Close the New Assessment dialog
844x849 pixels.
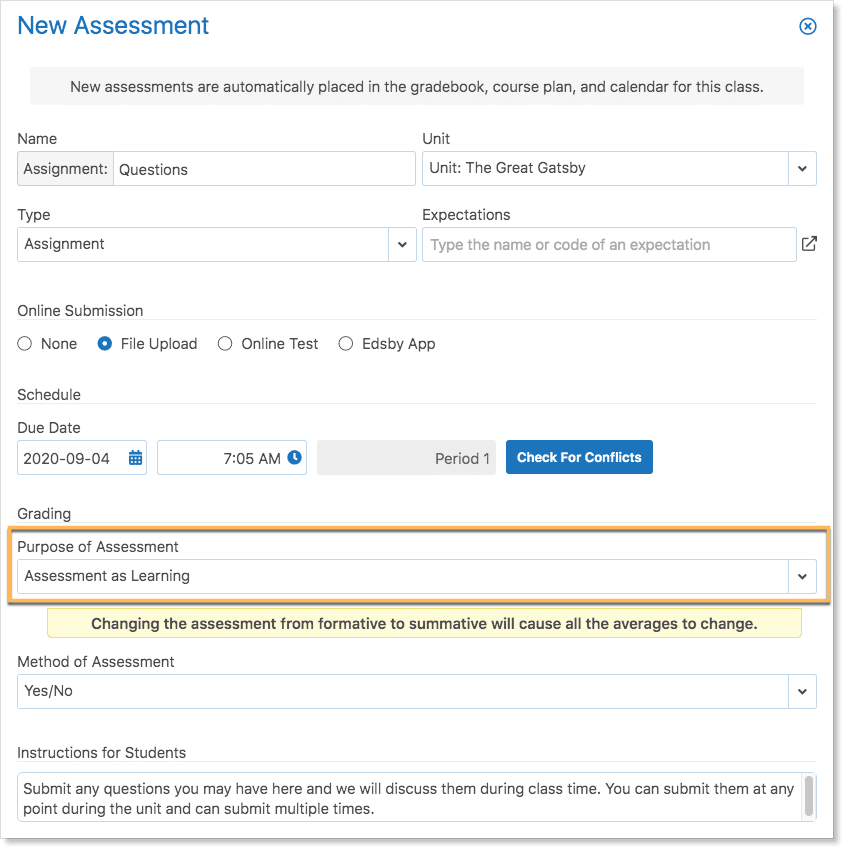pyautogui.click(x=808, y=27)
